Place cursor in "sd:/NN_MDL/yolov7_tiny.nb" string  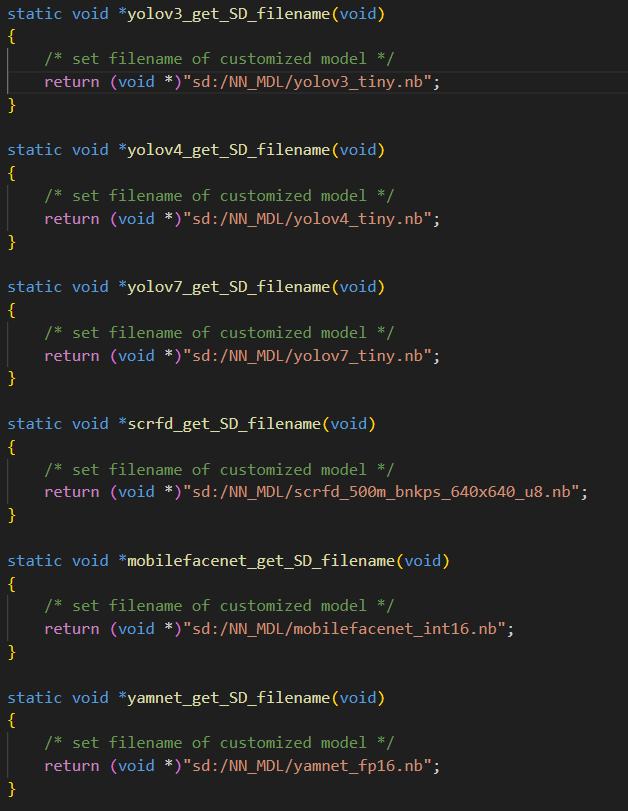(x=310, y=356)
